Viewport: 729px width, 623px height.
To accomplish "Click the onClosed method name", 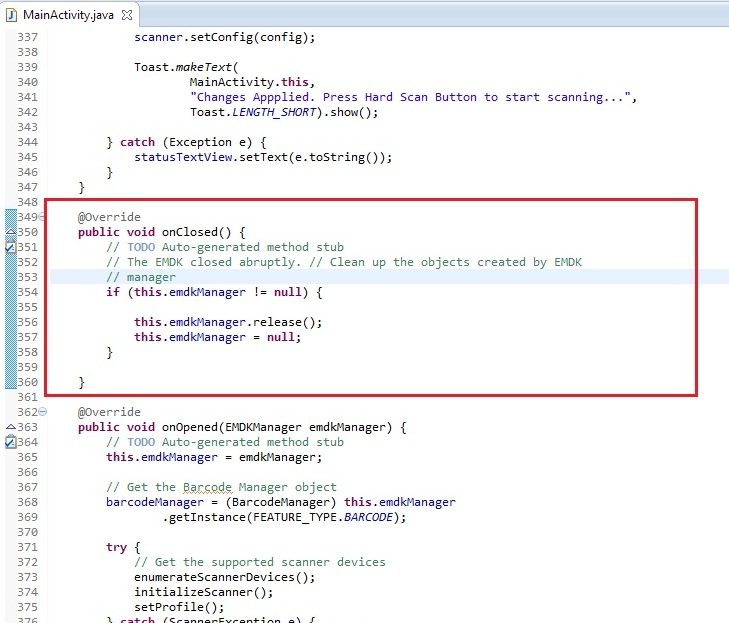I will (x=189, y=232).
